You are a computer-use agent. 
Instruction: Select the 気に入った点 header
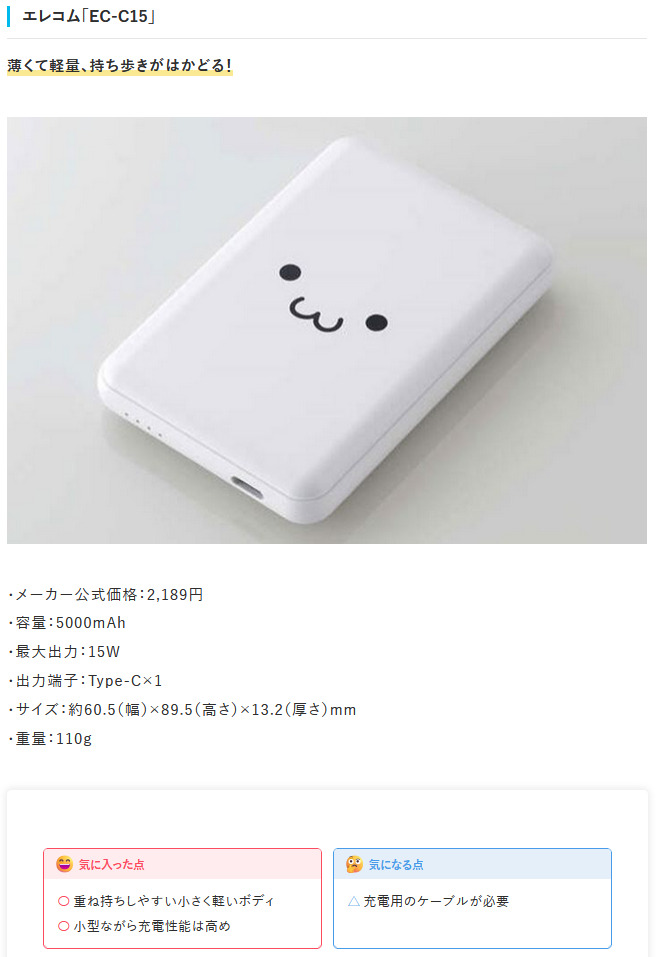coord(182,864)
